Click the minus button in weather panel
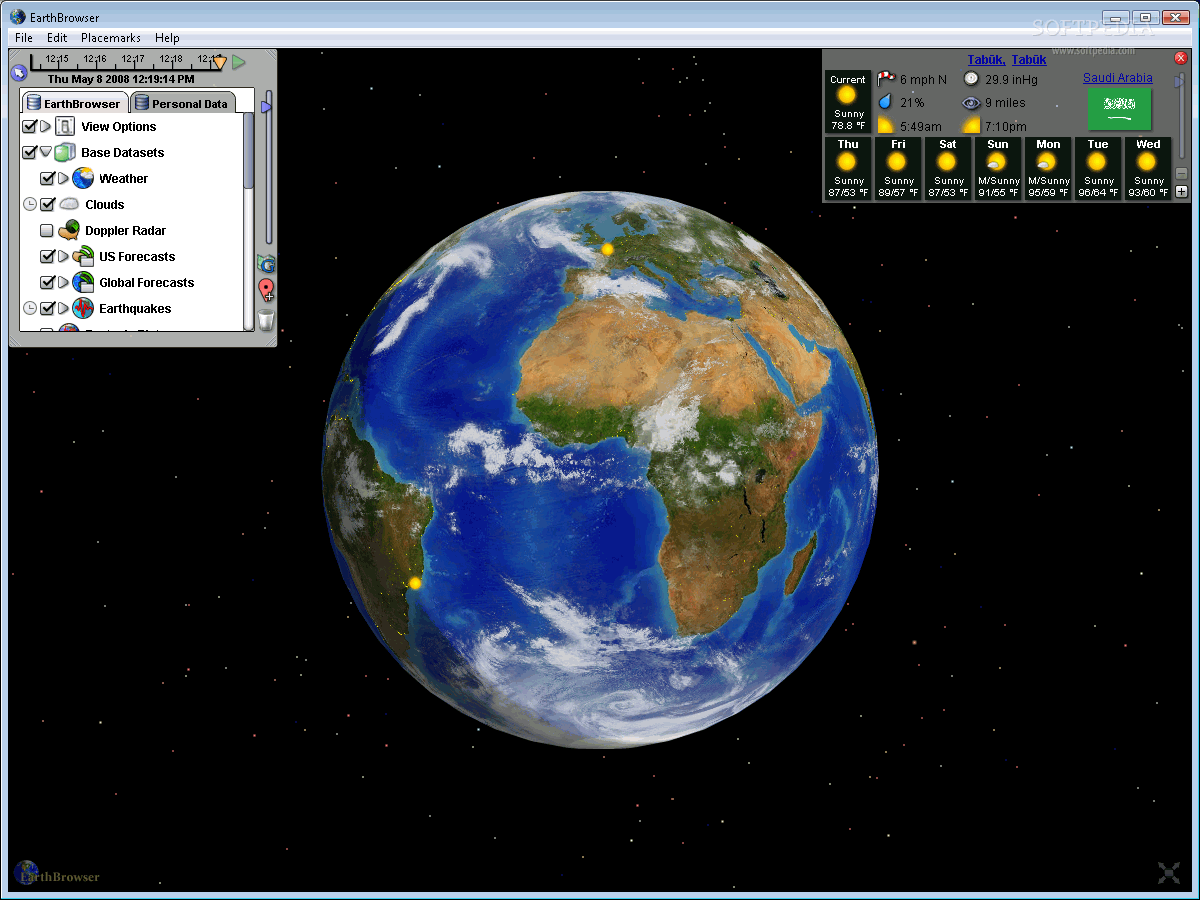Viewport: 1200px width, 900px height. pyautogui.click(x=1181, y=173)
